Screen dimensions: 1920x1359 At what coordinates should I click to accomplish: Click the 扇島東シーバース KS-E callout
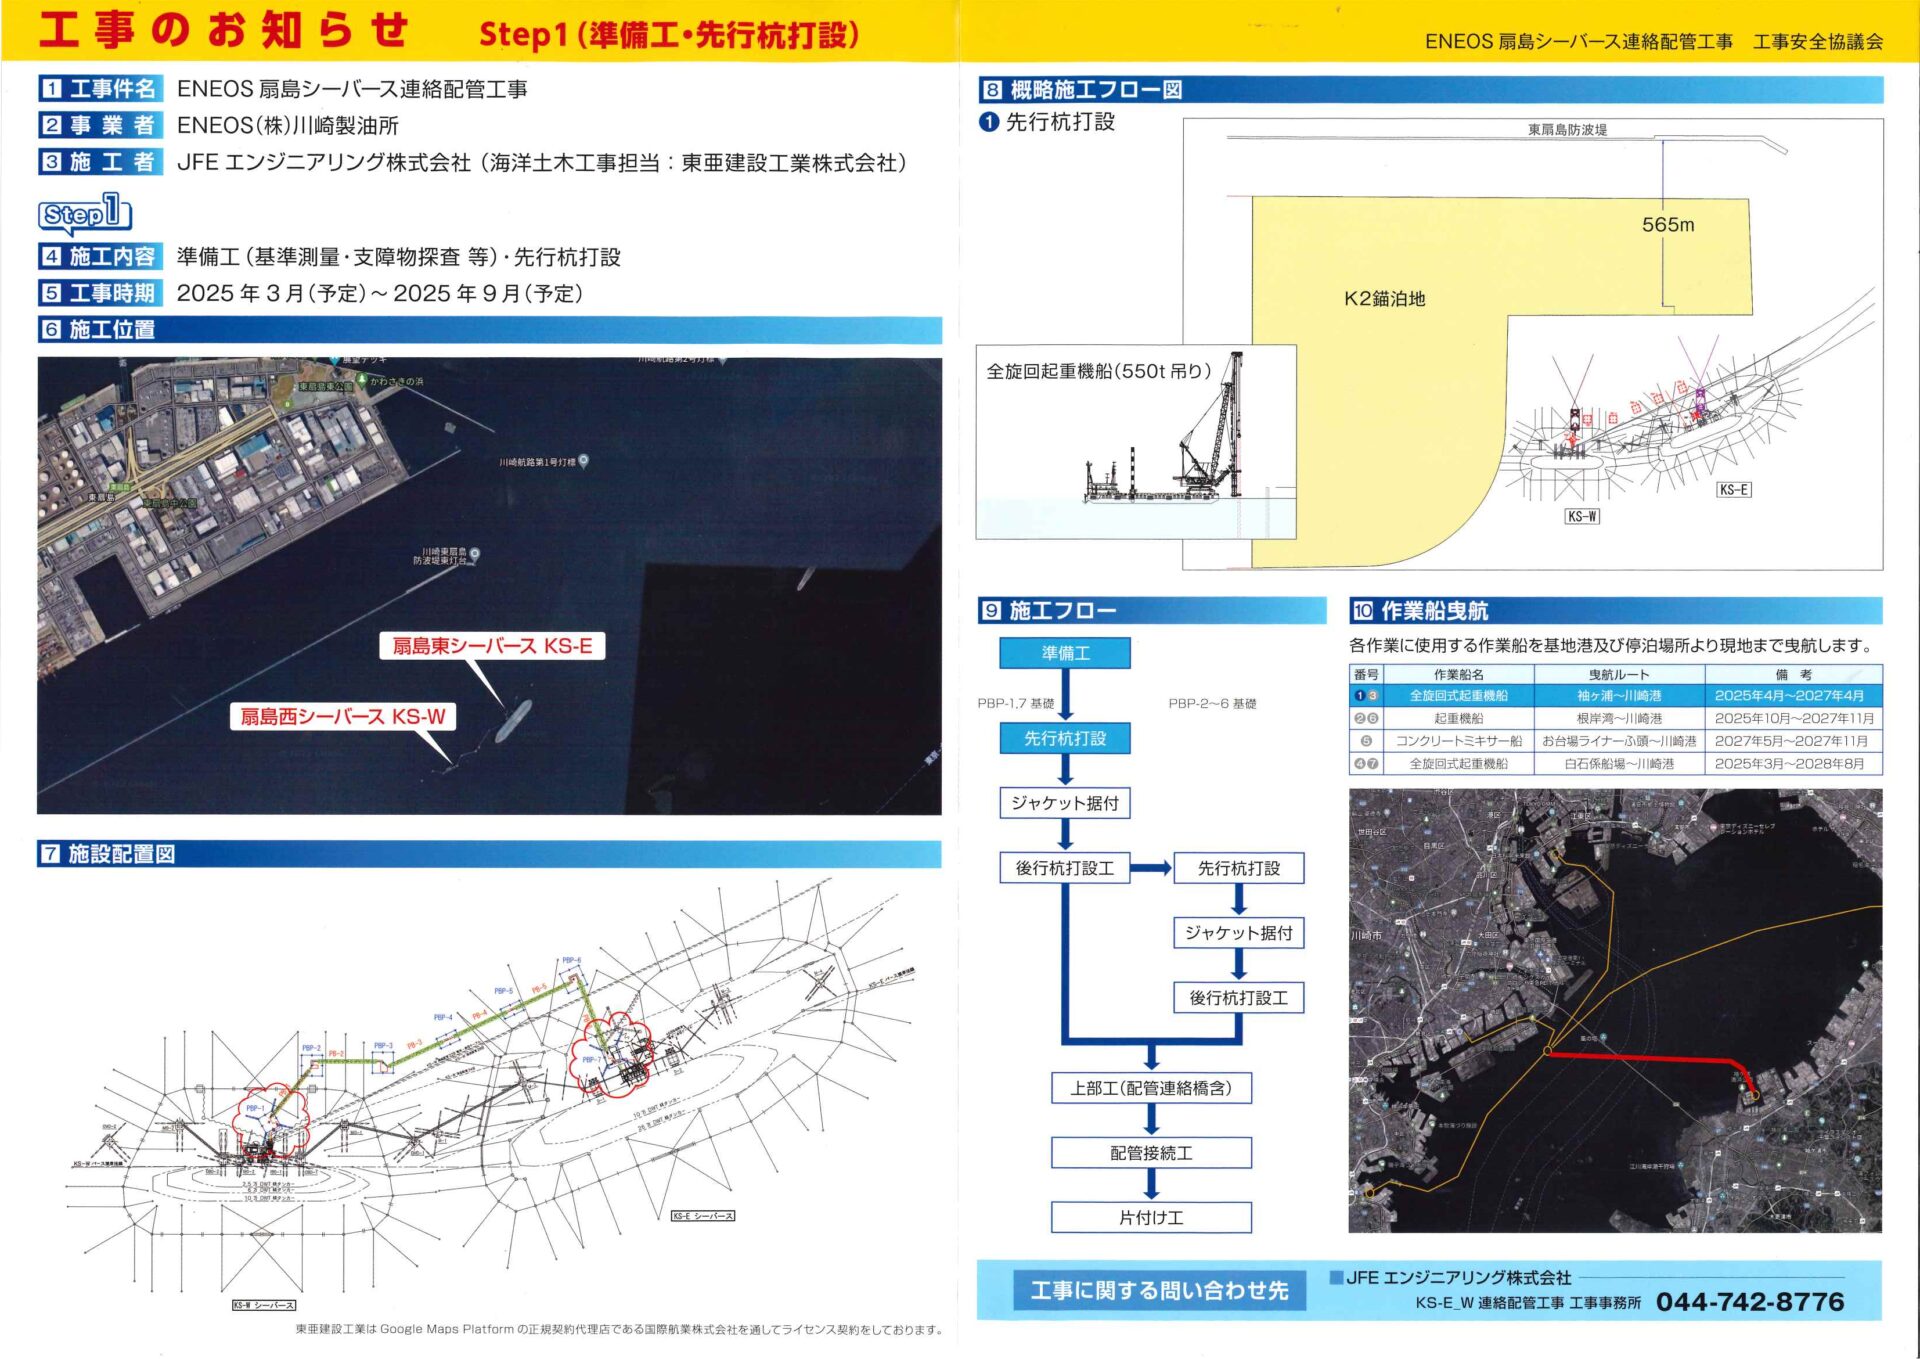[x=492, y=646]
